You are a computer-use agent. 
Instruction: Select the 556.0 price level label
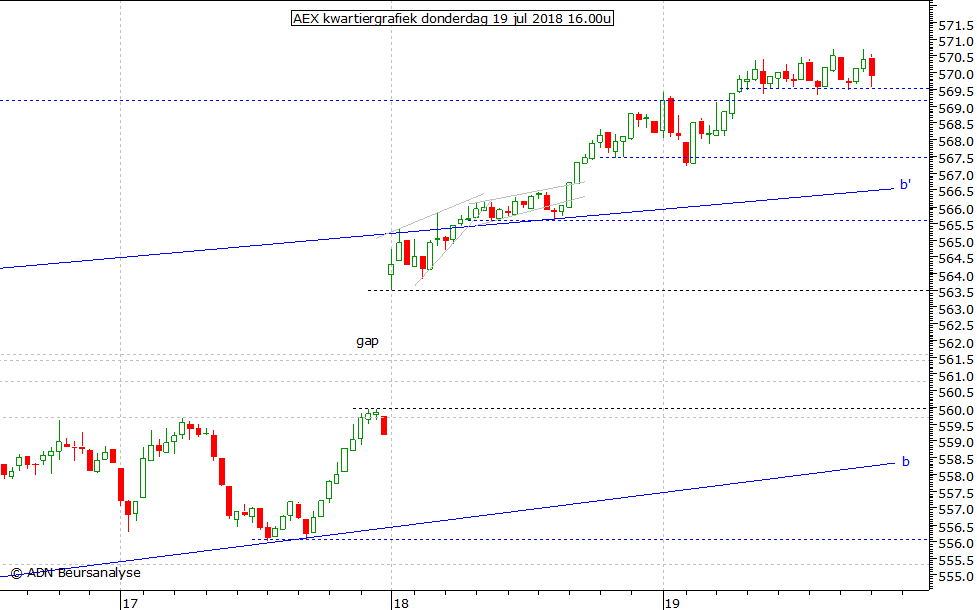[x=956, y=544]
